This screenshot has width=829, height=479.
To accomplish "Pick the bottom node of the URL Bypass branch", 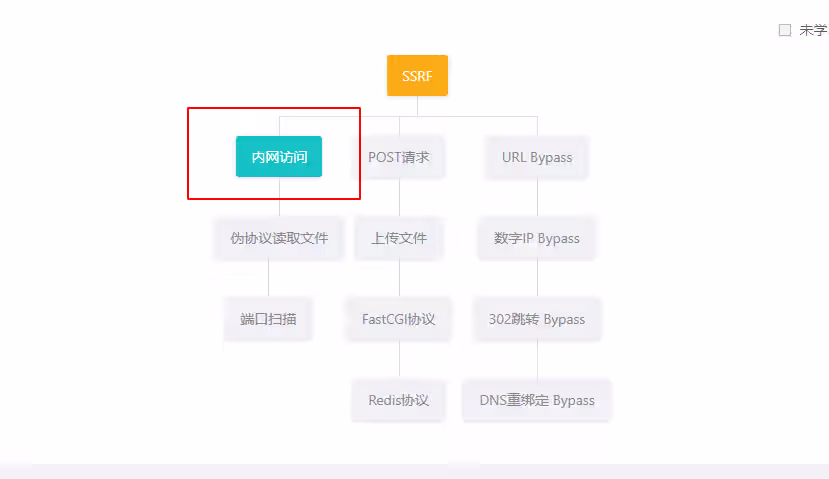I will [x=537, y=400].
